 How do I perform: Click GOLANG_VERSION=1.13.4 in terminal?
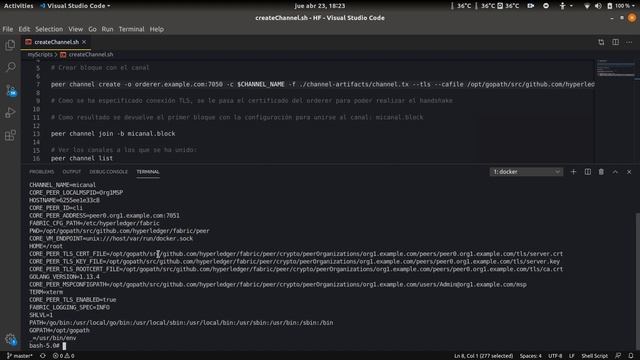pos(64,277)
